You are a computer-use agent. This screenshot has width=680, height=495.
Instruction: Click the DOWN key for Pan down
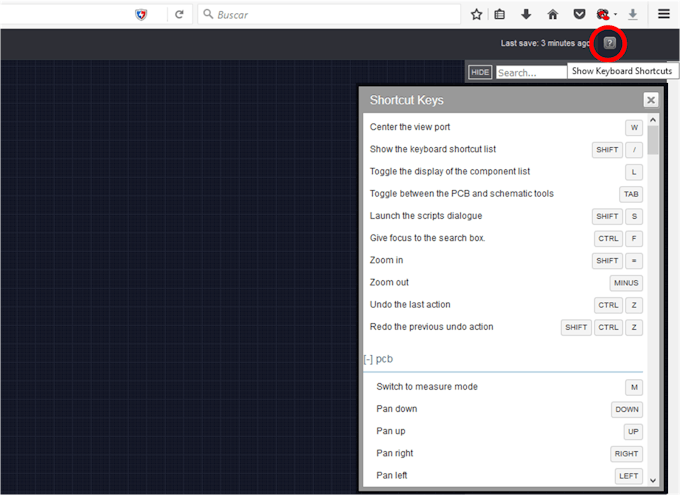627,410
